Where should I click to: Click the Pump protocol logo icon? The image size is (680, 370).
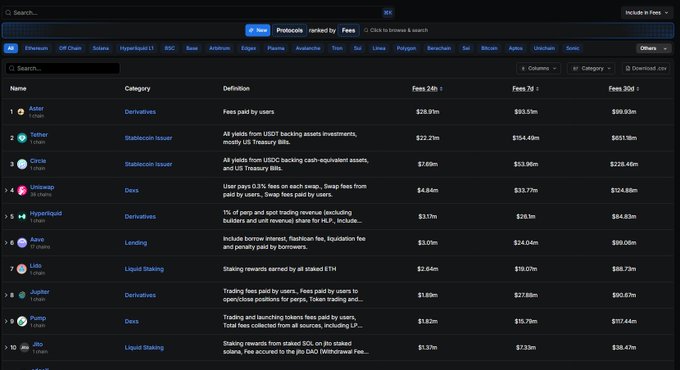tap(22, 321)
